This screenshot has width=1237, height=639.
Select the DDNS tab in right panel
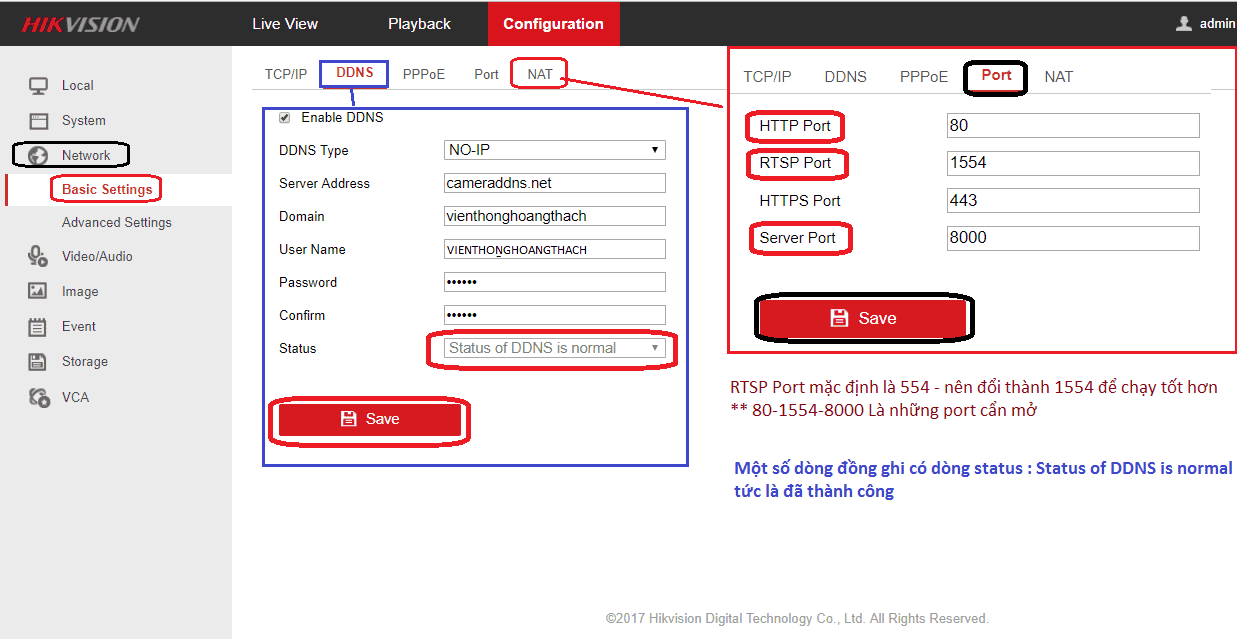click(x=846, y=77)
